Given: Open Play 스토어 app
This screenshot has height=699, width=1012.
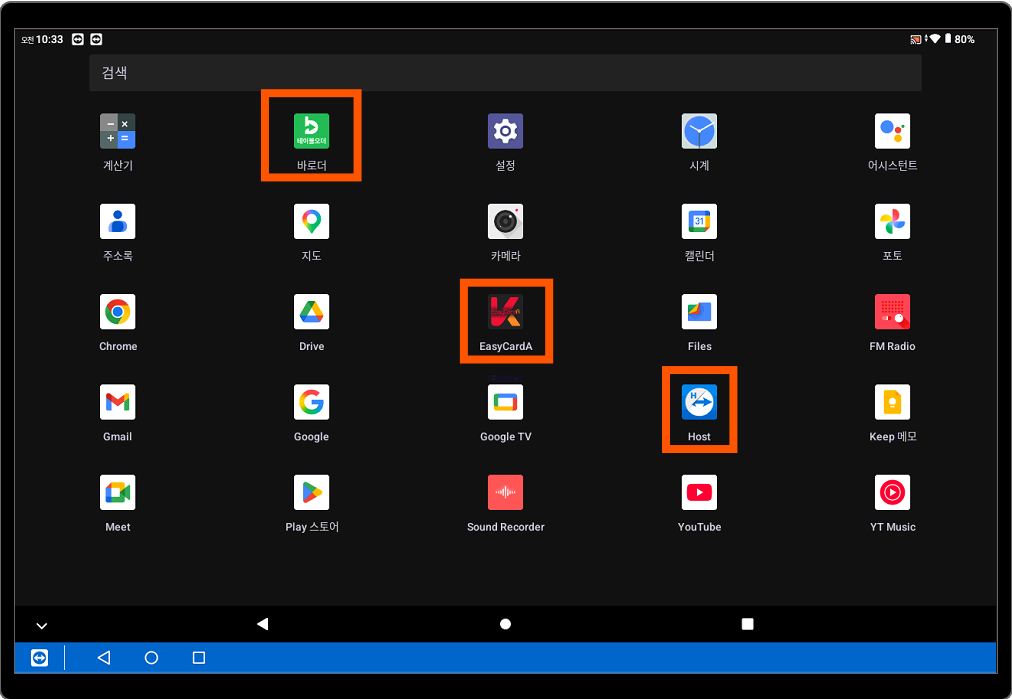Looking at the screenshot, I should (x=311, y=492).
